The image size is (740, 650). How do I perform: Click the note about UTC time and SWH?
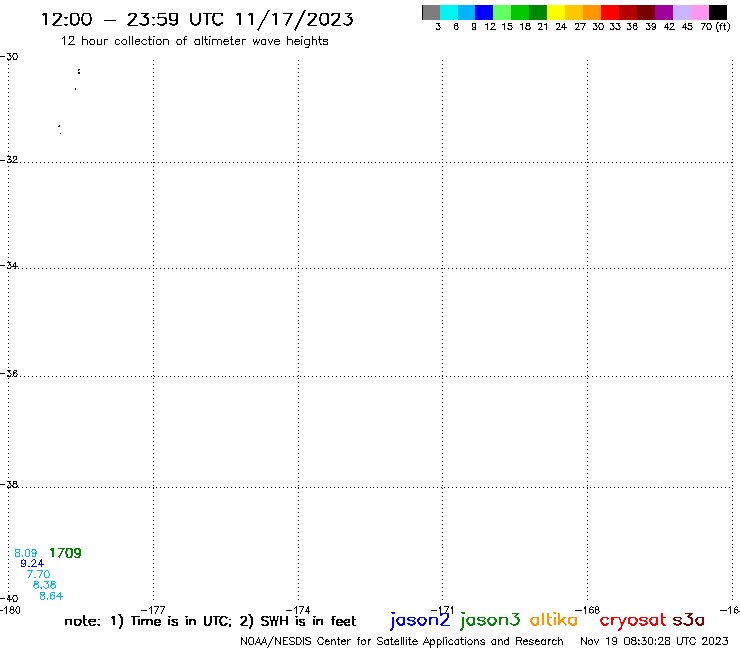210,621
